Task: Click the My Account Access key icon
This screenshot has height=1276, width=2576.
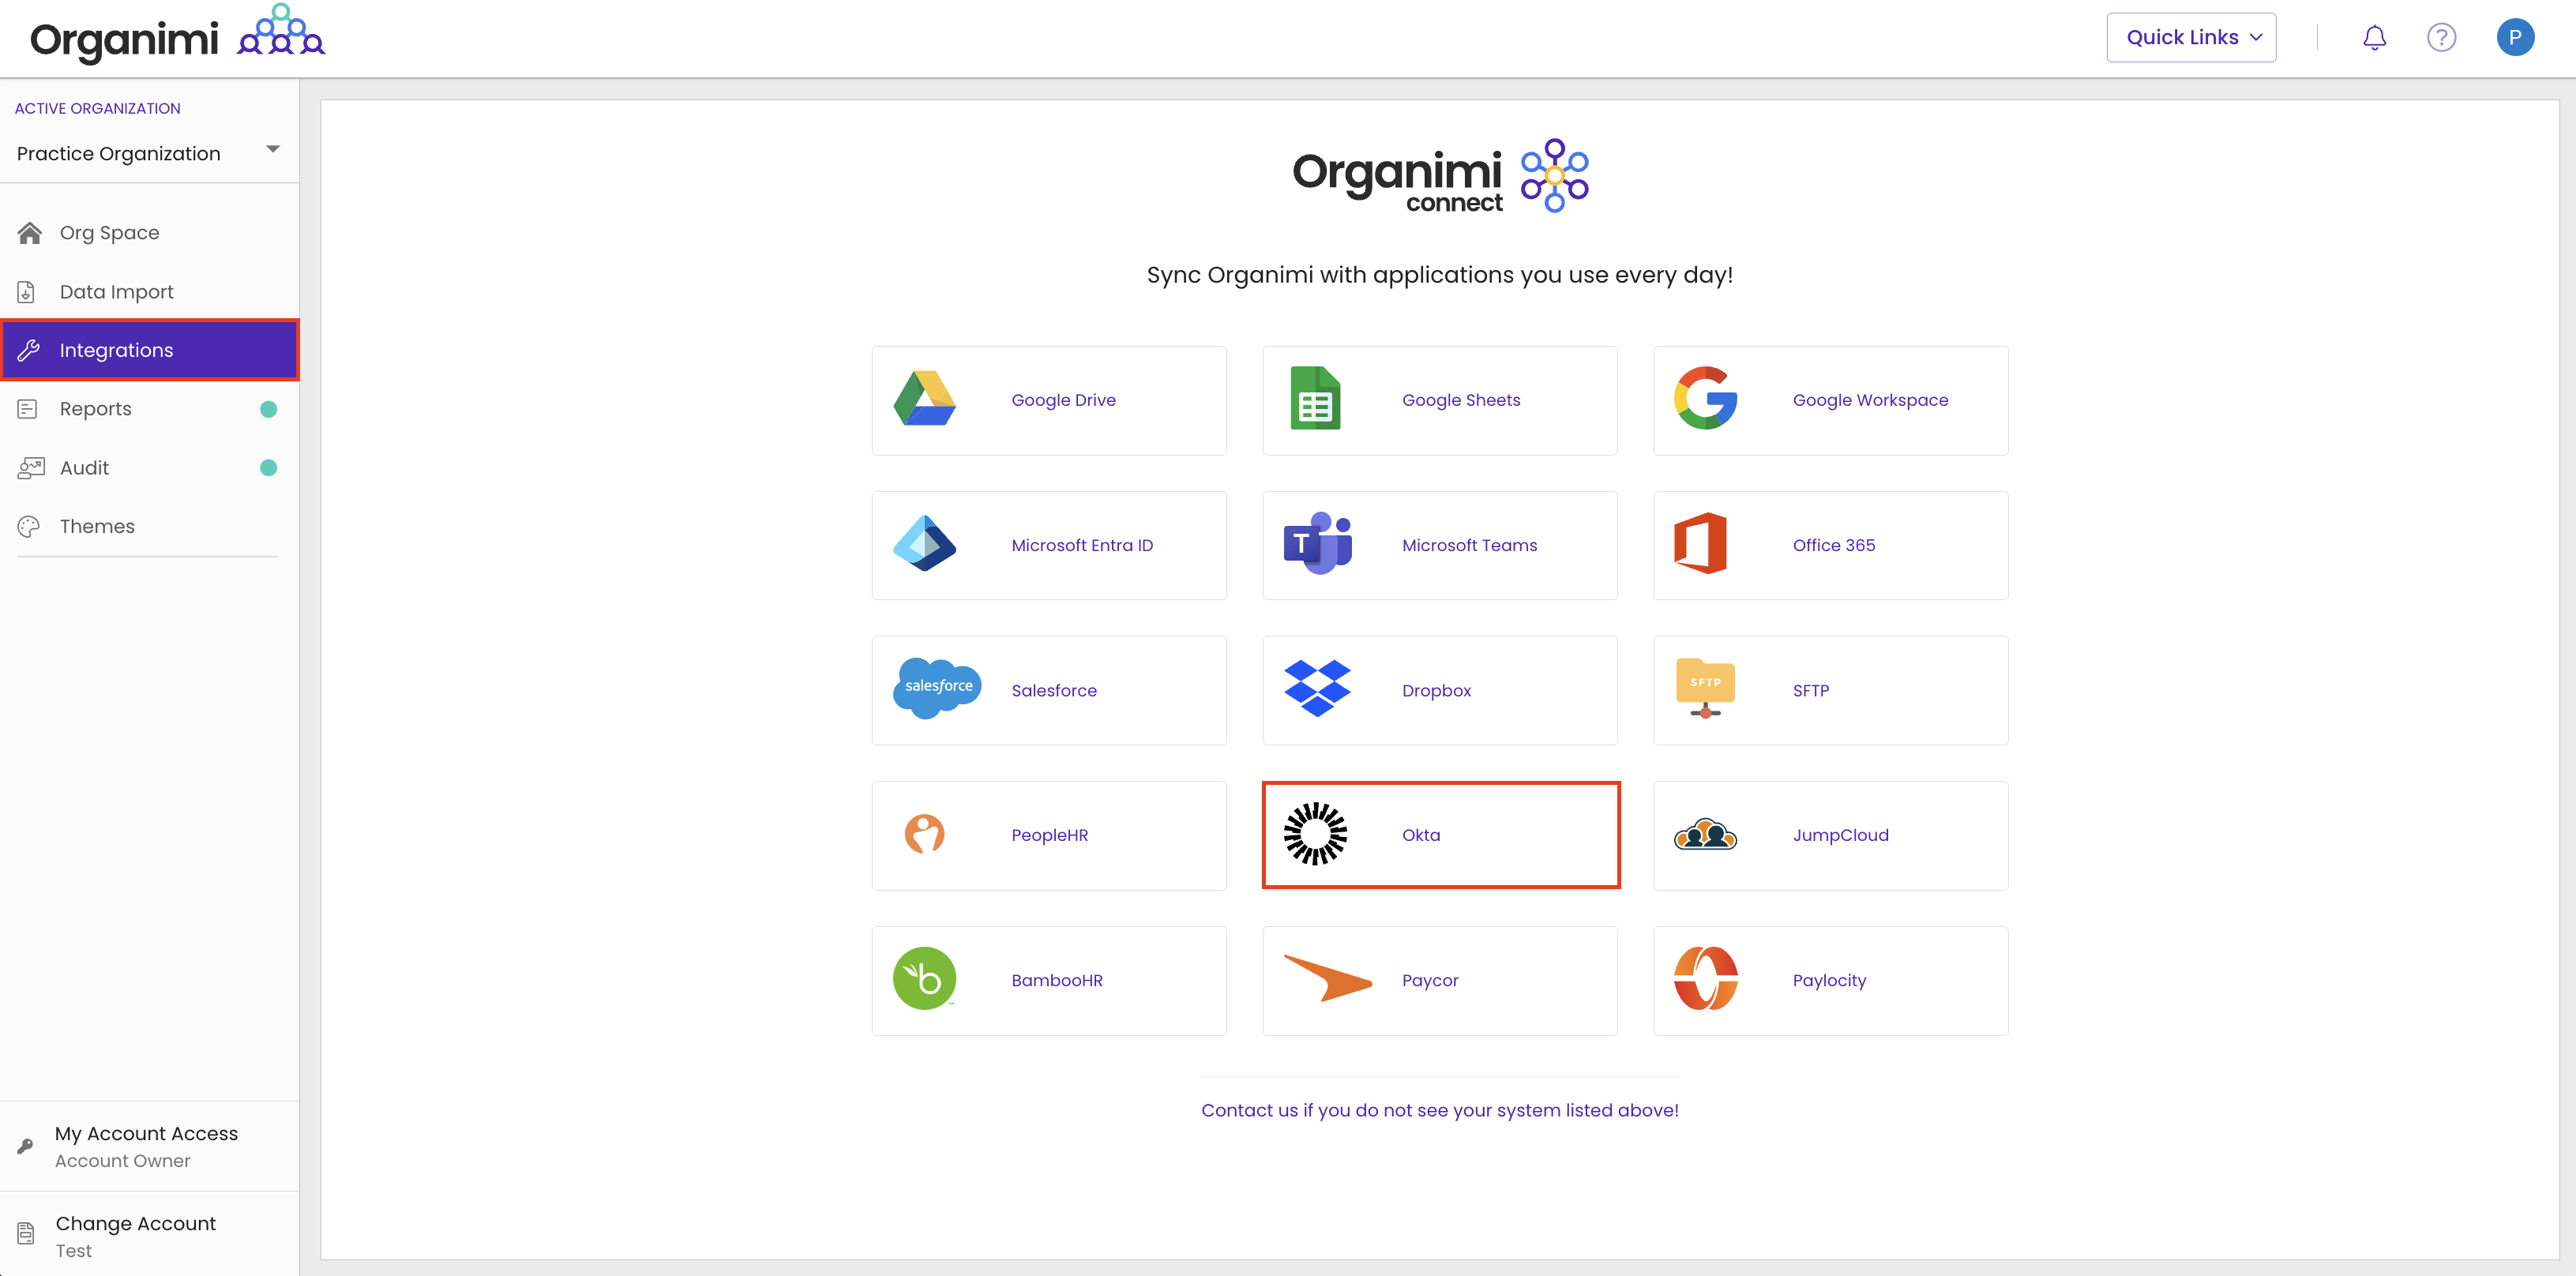Action: (26, 1147)
